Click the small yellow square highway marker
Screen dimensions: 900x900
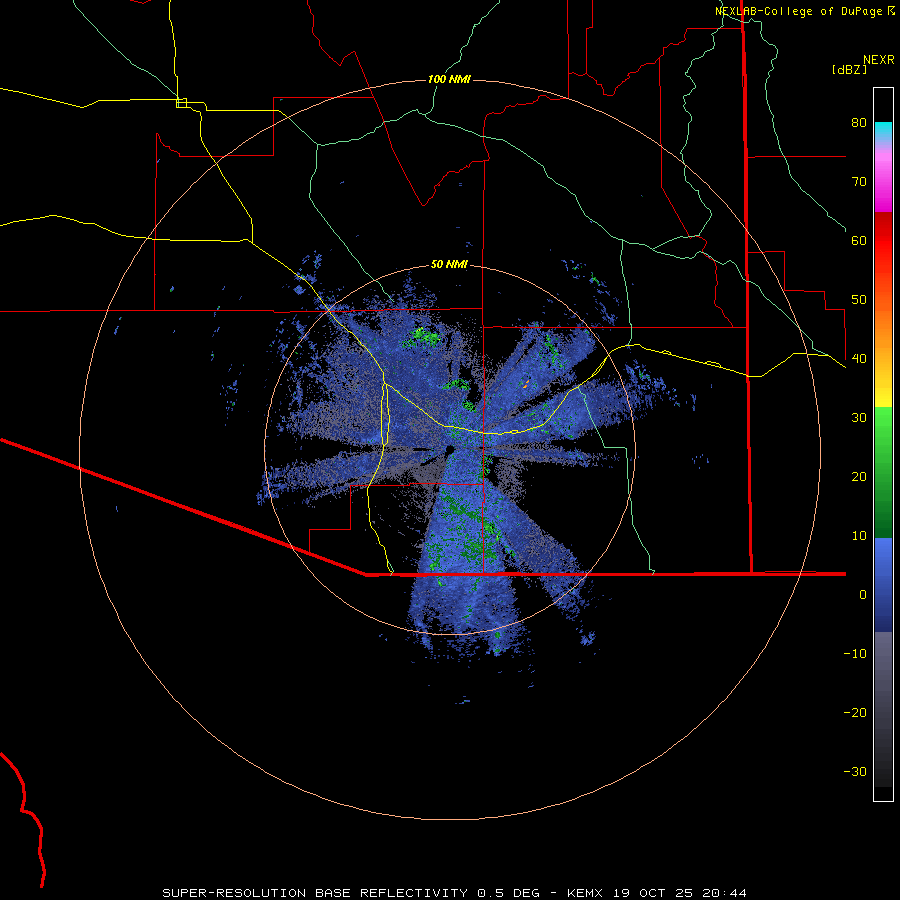point(181,103)
